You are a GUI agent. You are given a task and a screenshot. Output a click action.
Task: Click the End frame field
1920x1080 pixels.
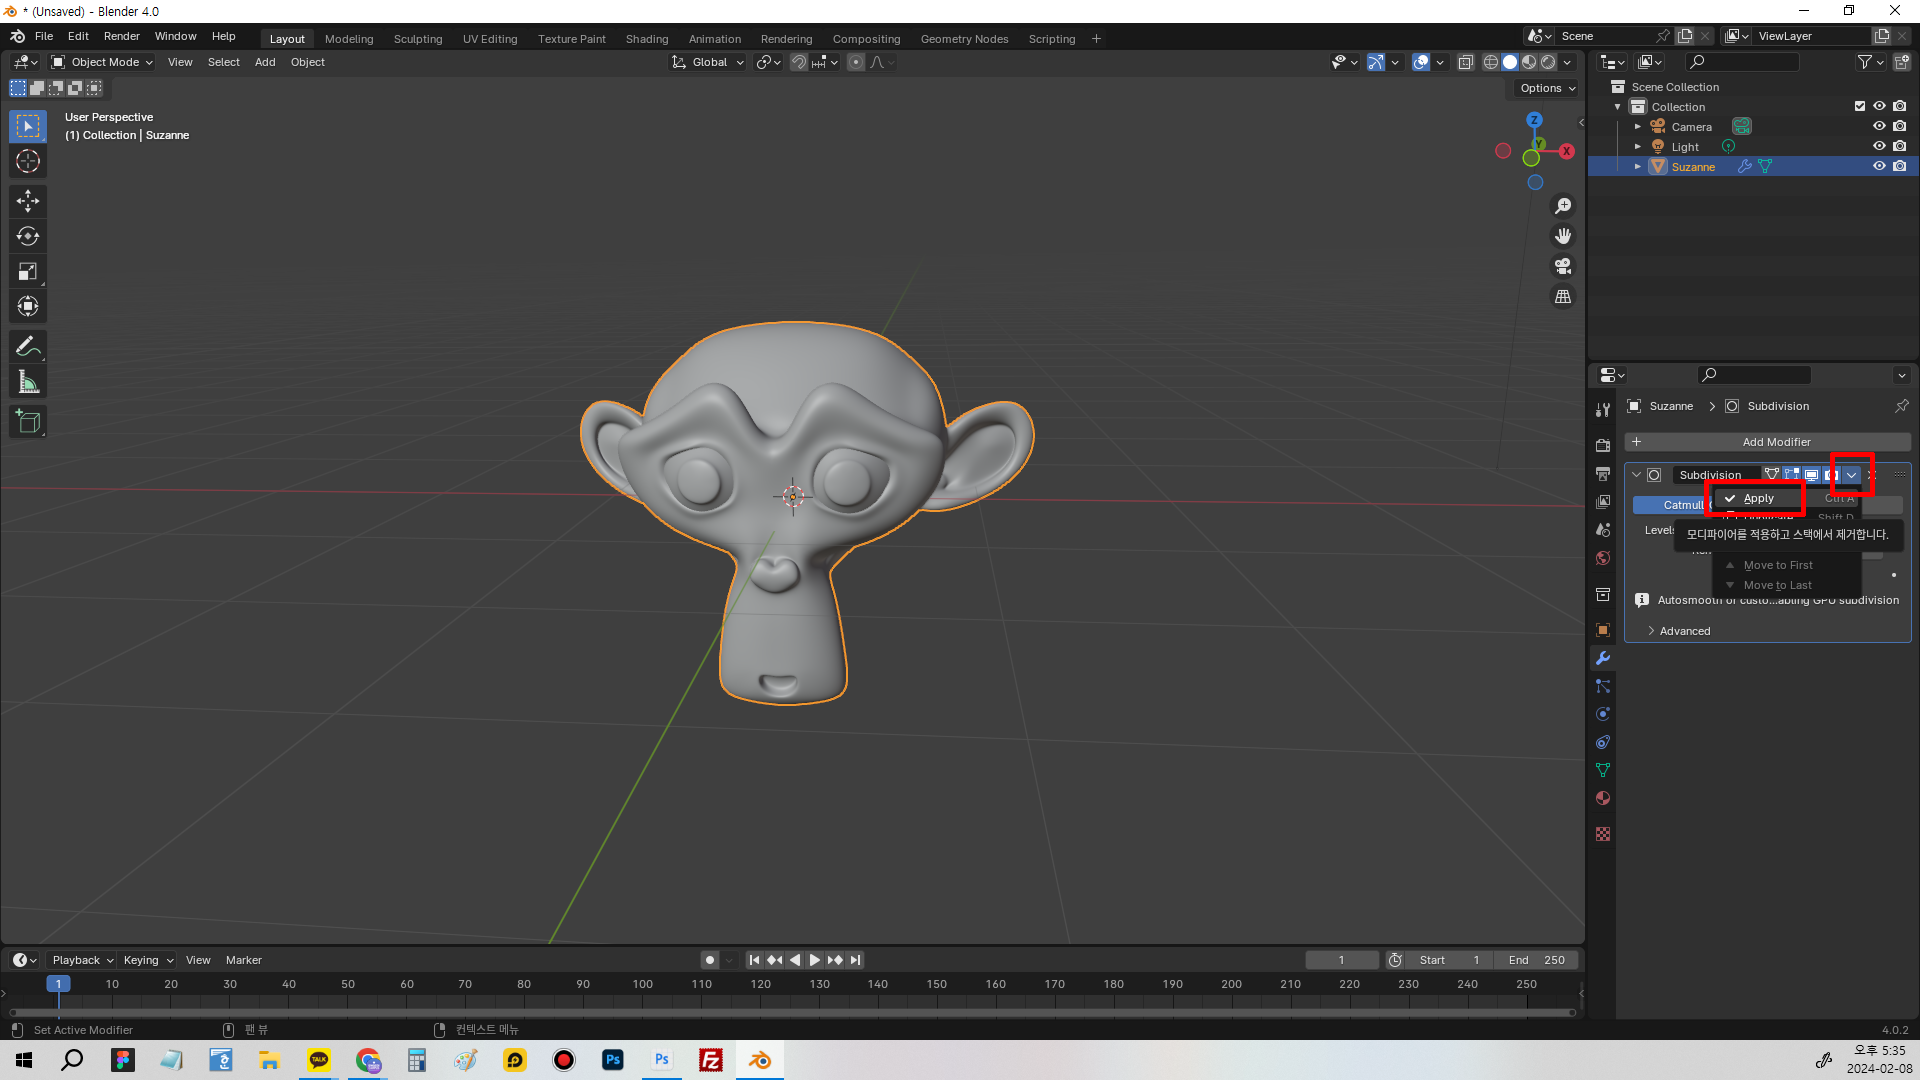click(1537, 960)
